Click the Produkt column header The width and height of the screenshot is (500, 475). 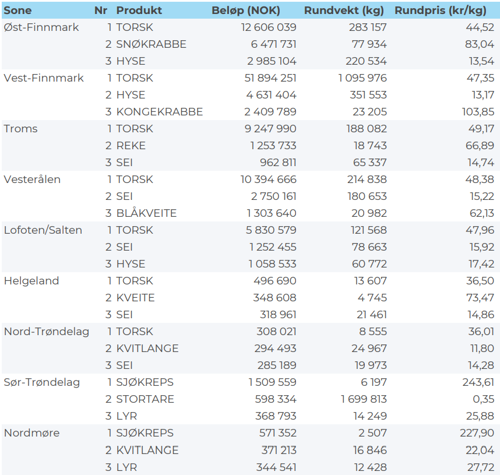pyautogui.click(x=139, y=10)
